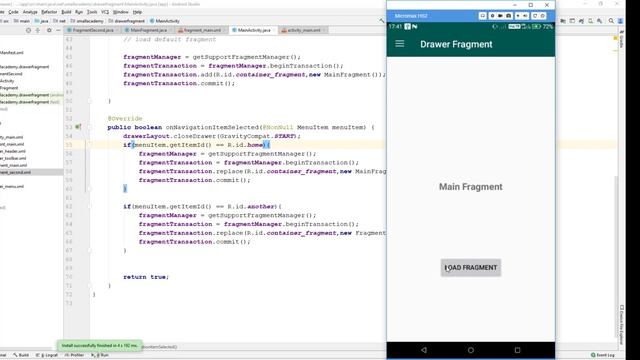Close the MainActivity.java tab

click(x=274, y=30)
